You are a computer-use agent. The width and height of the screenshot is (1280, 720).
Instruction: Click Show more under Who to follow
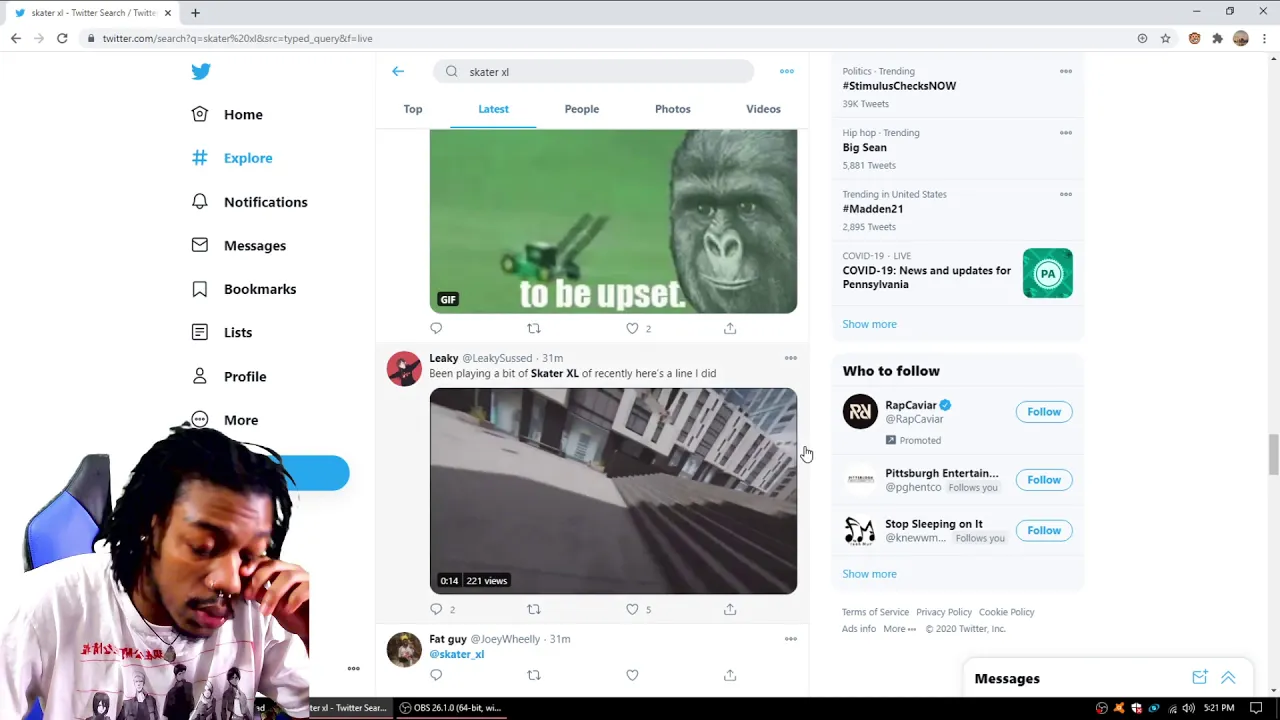tap(869, 574)
